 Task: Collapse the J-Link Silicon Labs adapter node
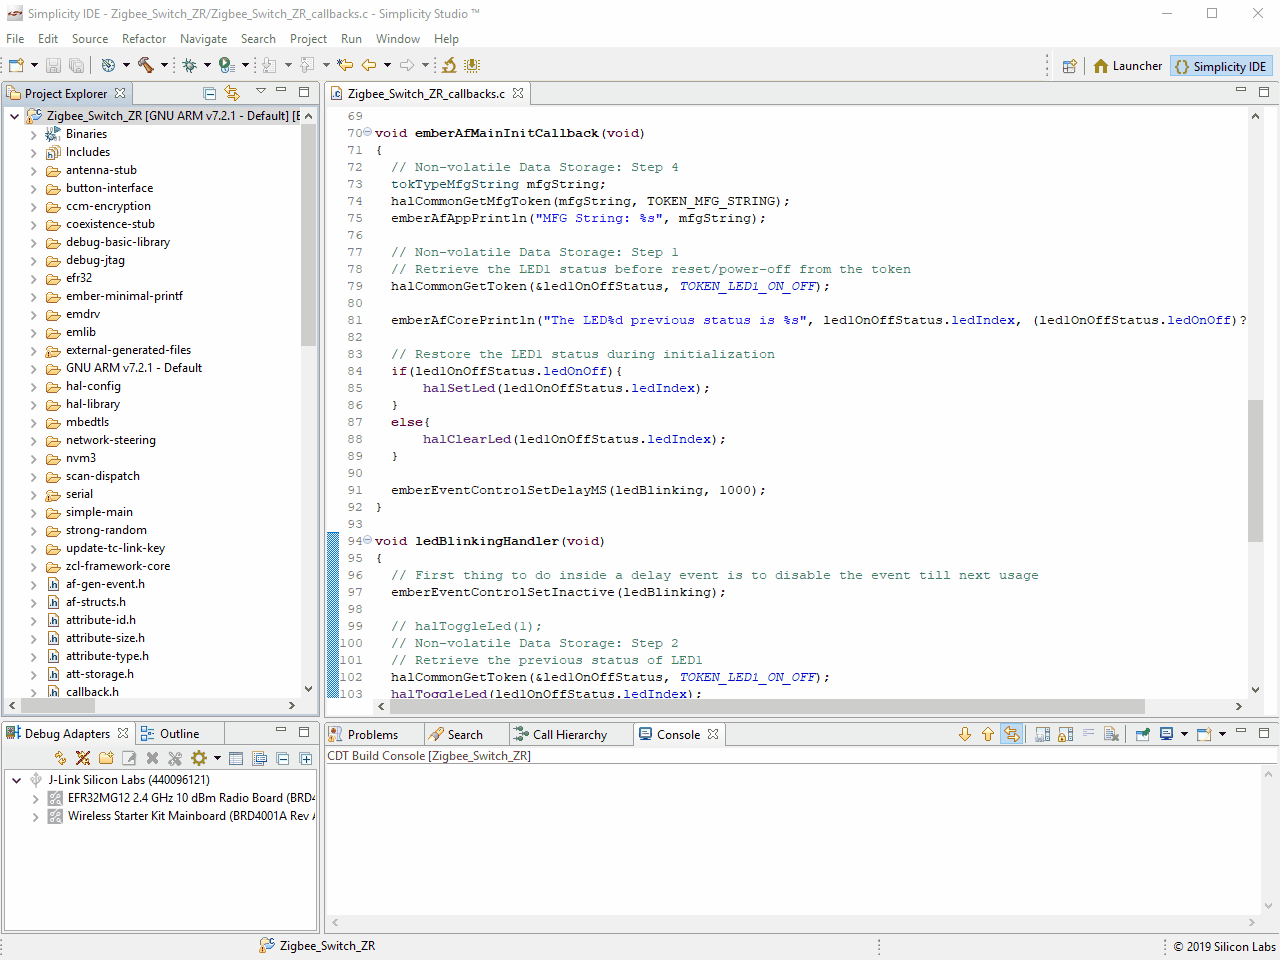17,780
